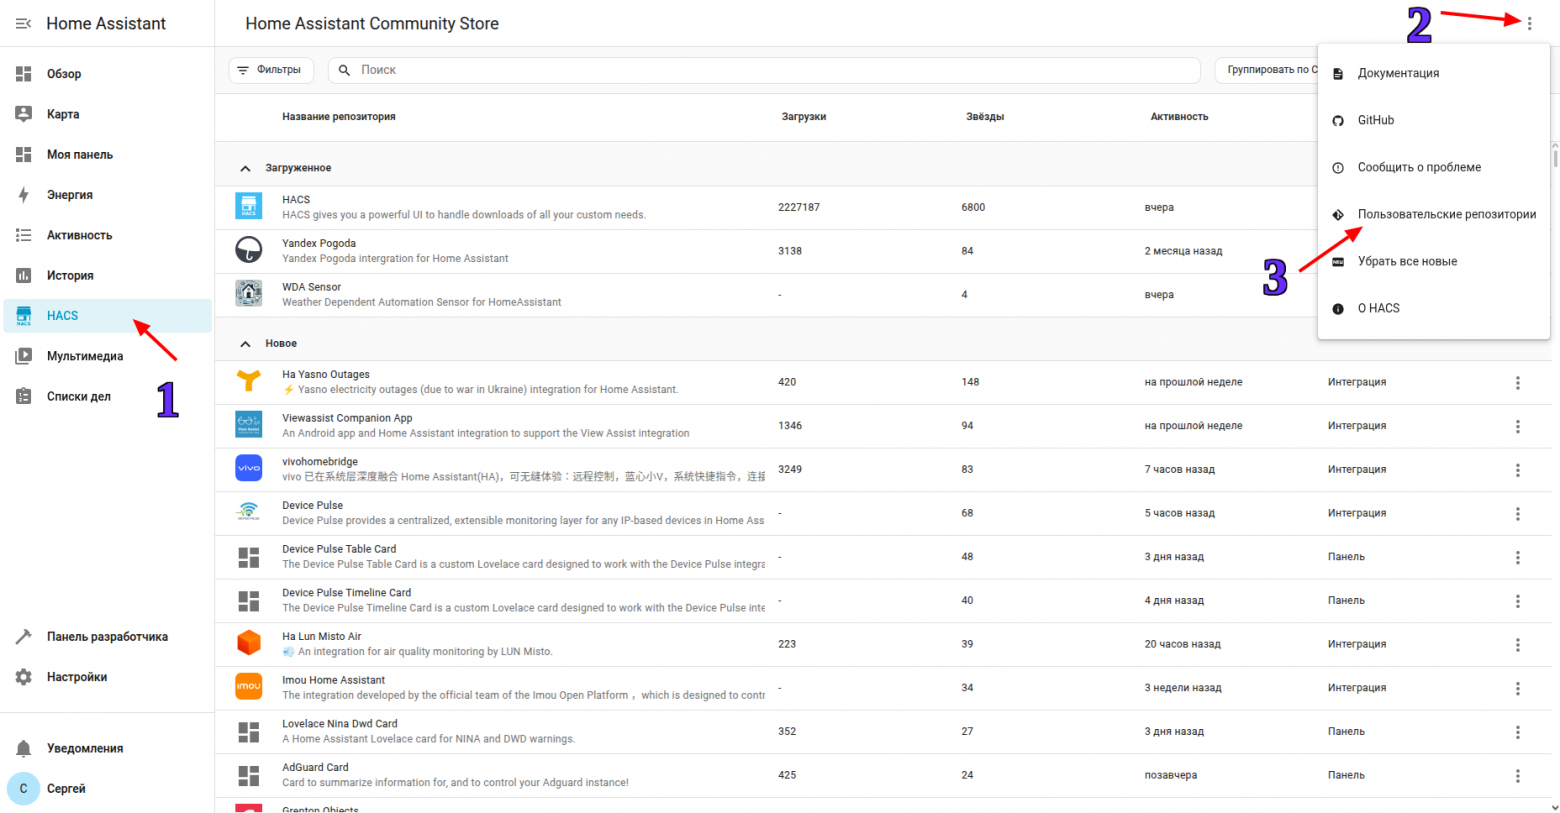Select Пользовательские репозитории menu entry
Viewport: 1560px width, 813px height.
click(x=1445, y=214)
